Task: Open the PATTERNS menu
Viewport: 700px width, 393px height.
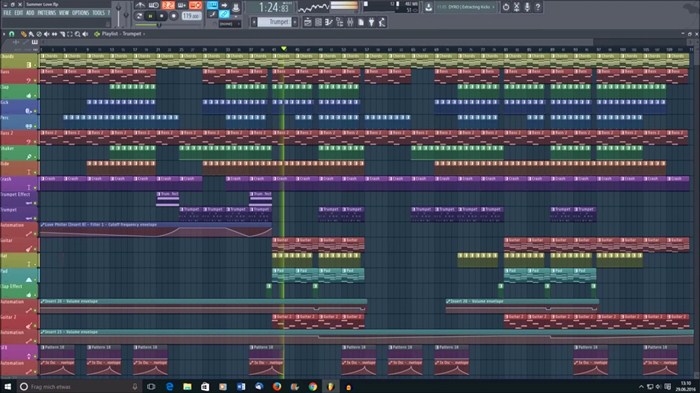Action: point(47,13)
